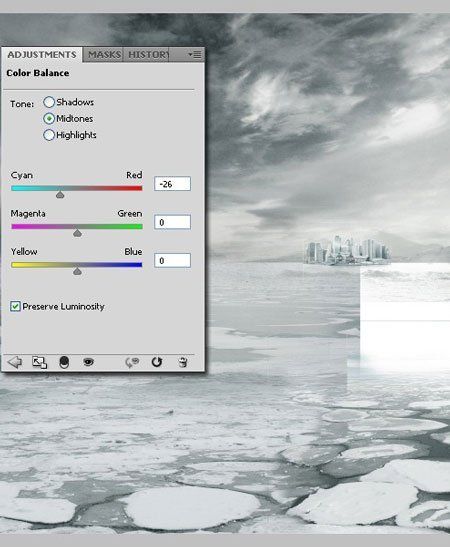Click the Yellow-Blue slider handle
The height and width of the screenshot is (547, 450).
(x=77, y=271)
